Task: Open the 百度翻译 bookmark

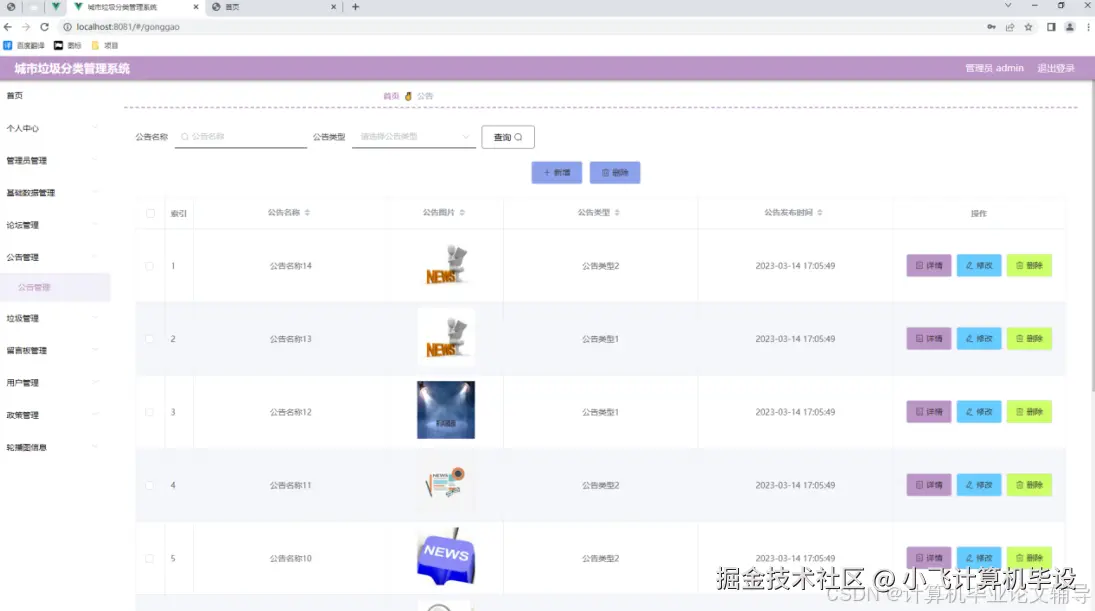Action: (24, 45)
